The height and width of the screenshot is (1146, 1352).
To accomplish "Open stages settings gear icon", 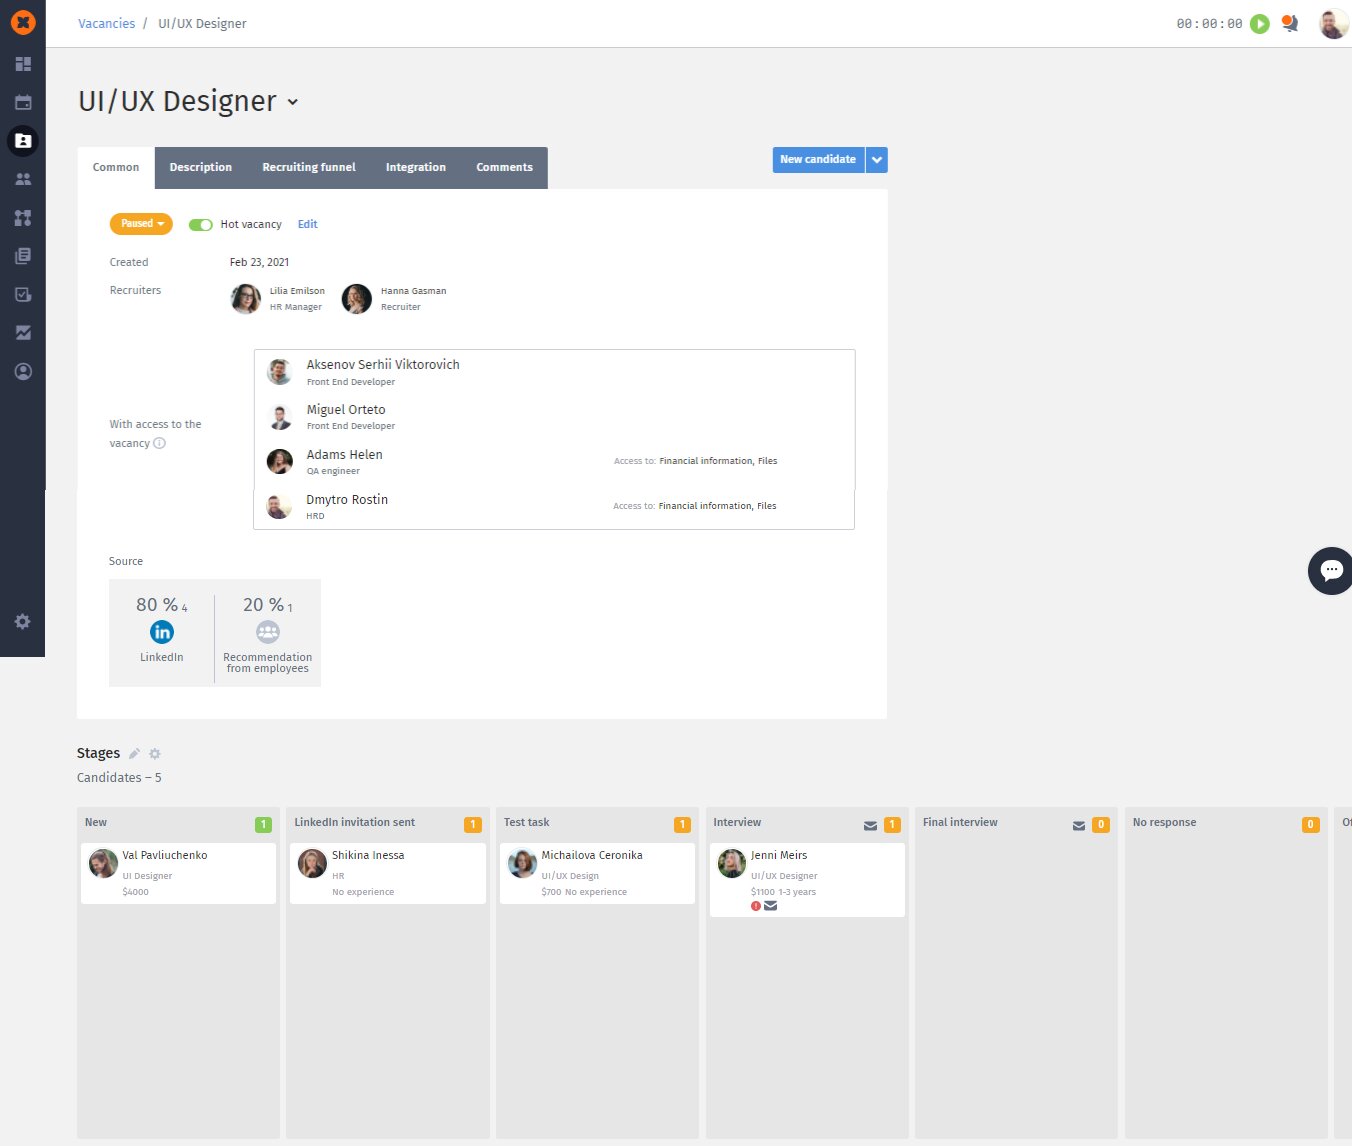I will coord(155,754).
